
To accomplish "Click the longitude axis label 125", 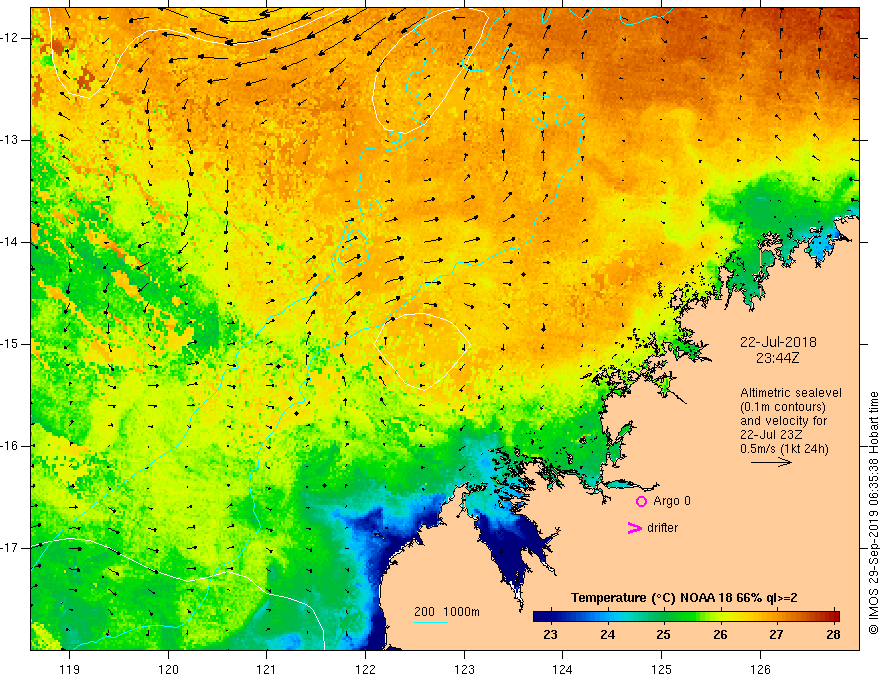I will (662, 669).
